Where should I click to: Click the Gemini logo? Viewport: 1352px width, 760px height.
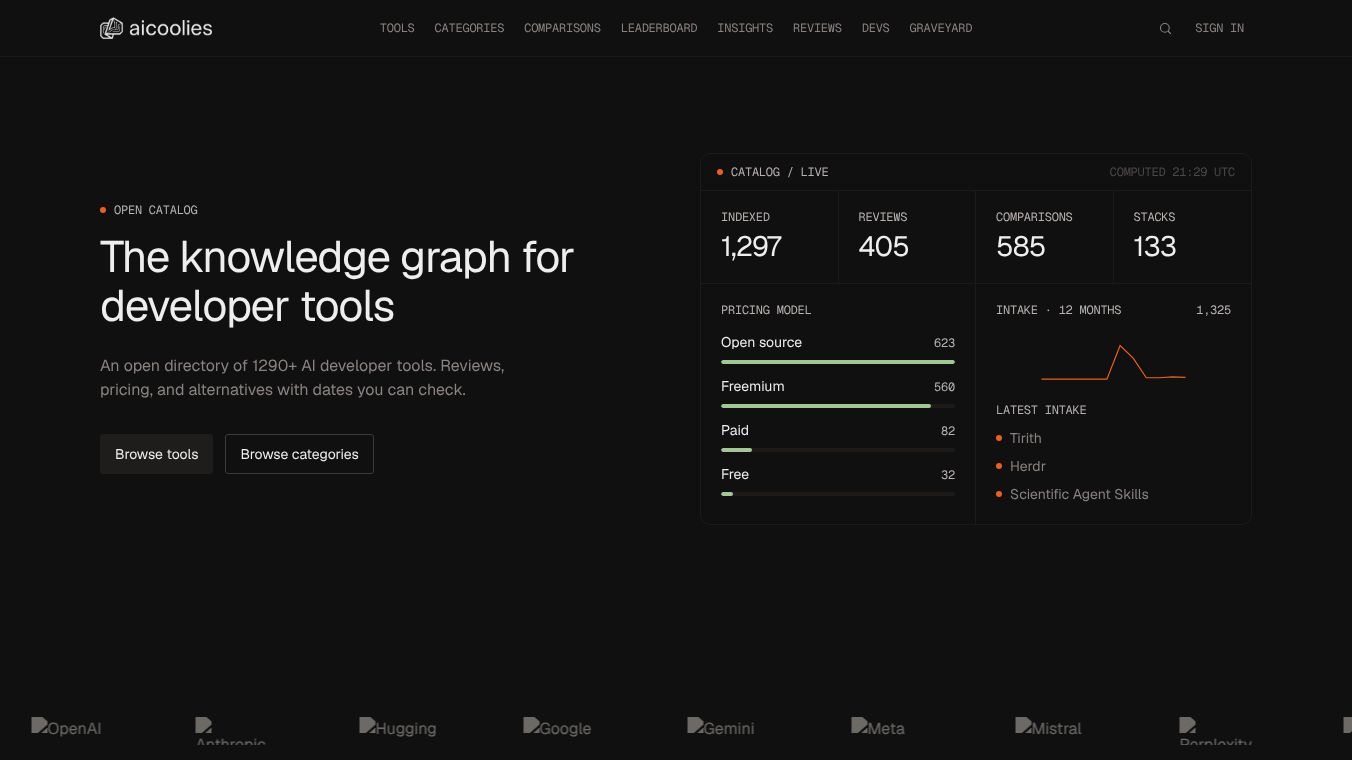tap(721, 728)
